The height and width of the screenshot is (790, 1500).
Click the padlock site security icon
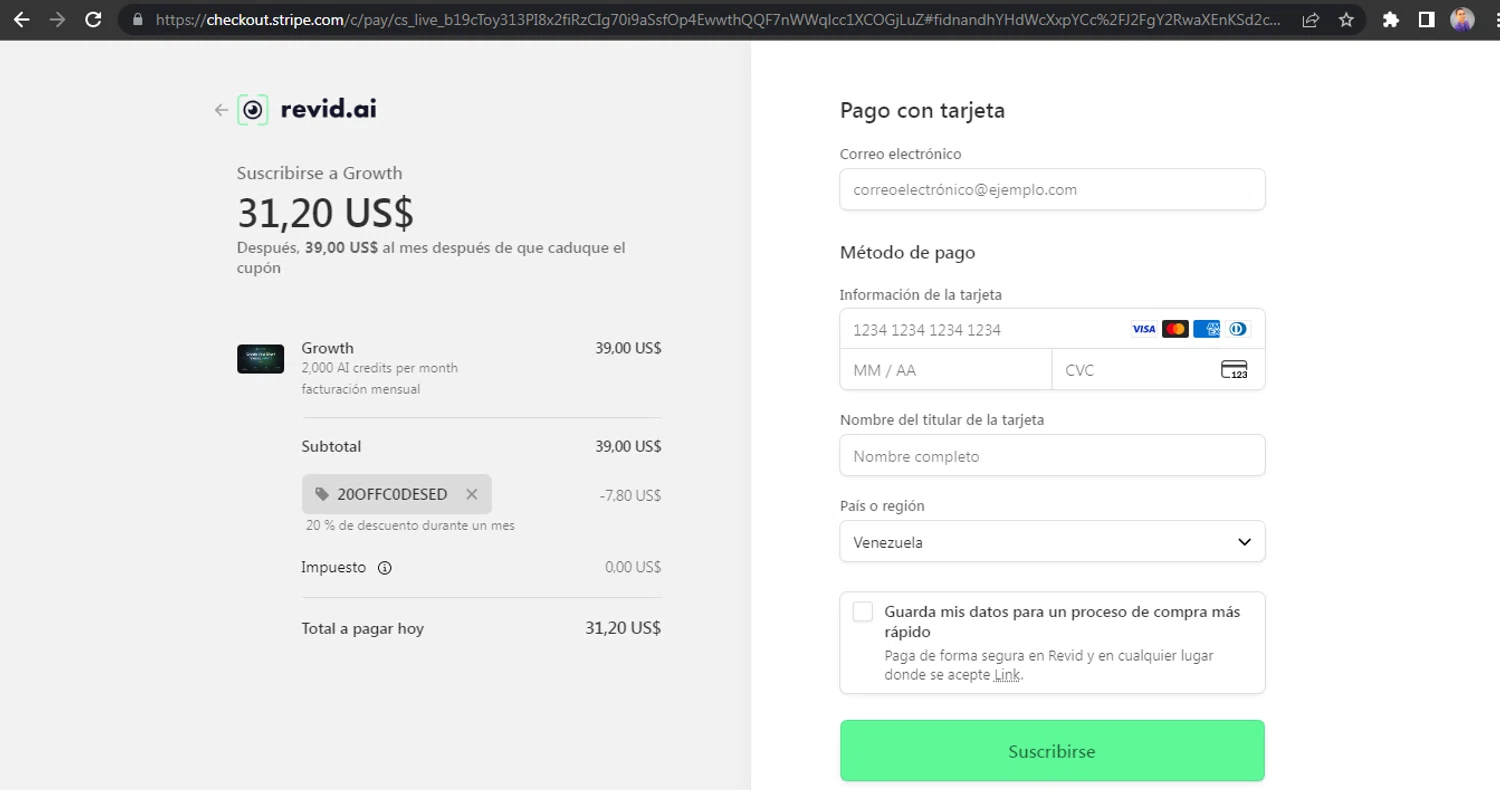pyautogui.click(x=137, y=19)
